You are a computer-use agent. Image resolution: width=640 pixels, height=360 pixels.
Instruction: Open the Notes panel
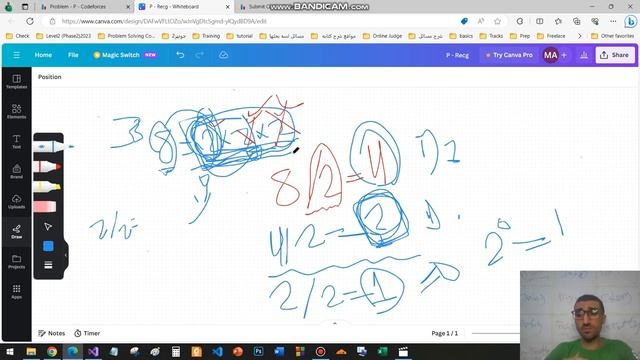(51, 333)
